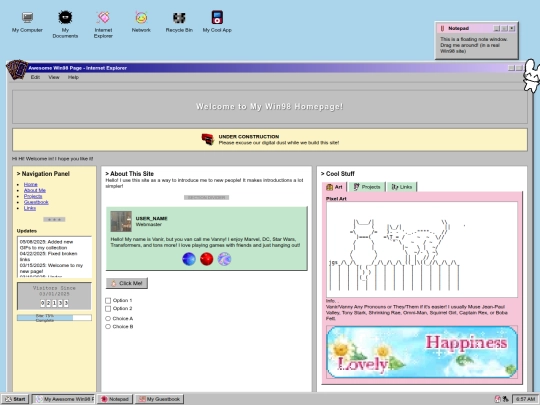Click the Pixel Art label
The image size is (540, 405).
point(336,199)
